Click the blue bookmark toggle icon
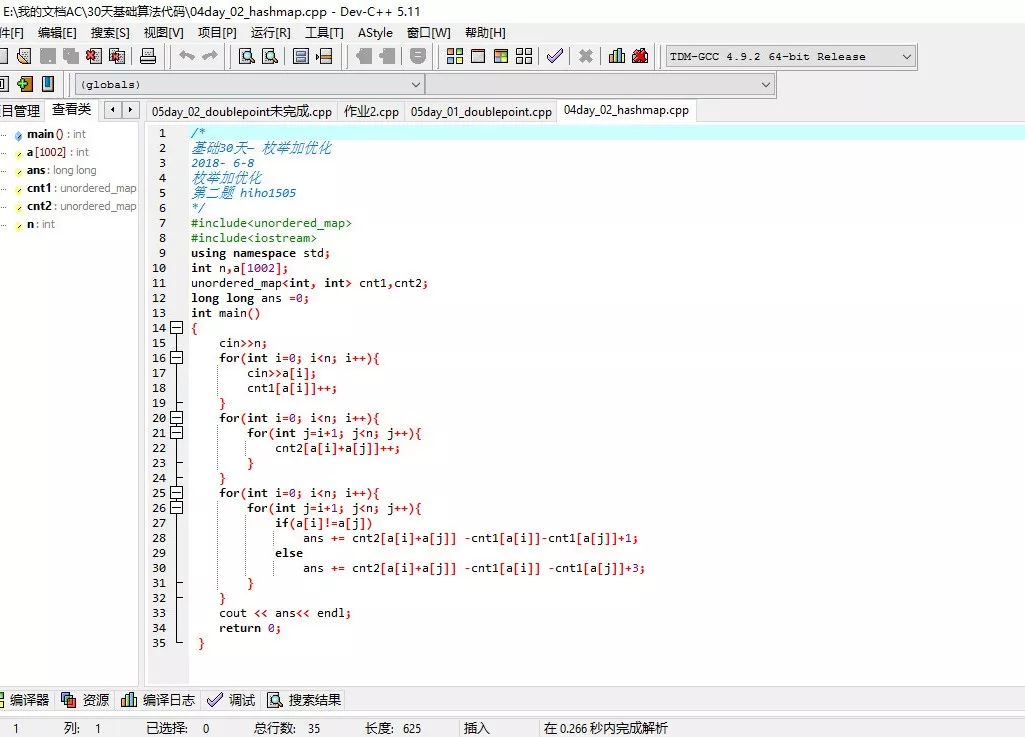 (x=48, y=84)
